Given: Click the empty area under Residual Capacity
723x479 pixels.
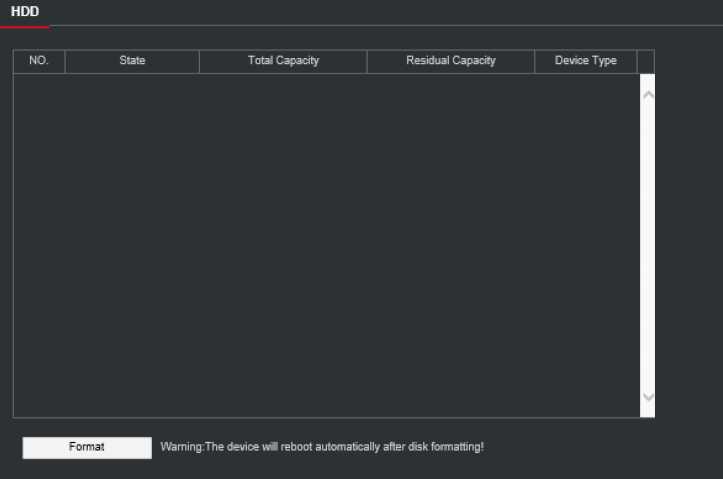Looking at the screenshot, I should [x=450, y=200].
